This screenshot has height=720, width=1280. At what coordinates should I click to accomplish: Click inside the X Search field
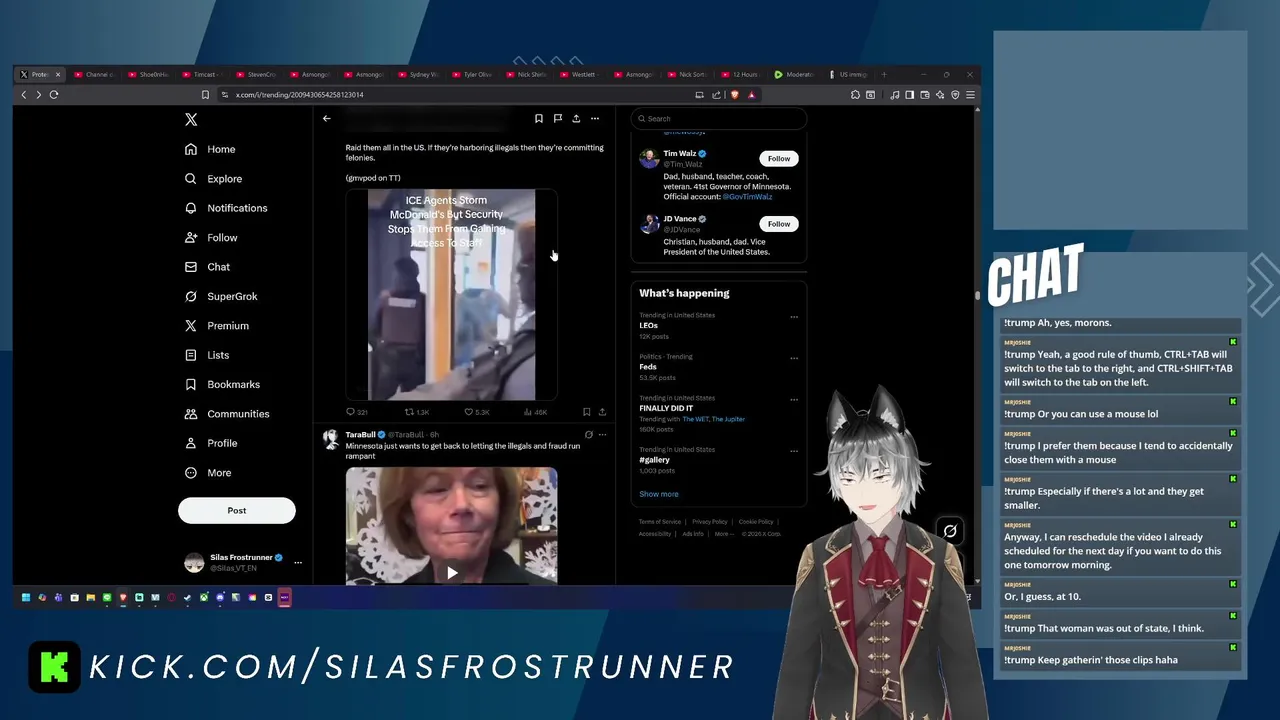pyautogui.click(x=718, y=118)
